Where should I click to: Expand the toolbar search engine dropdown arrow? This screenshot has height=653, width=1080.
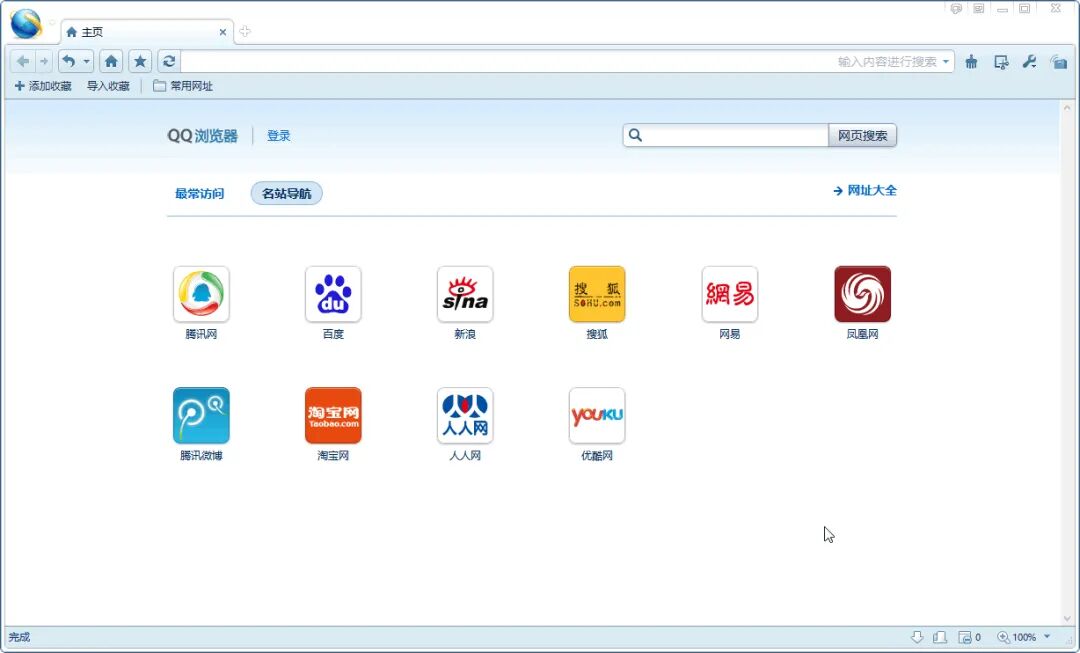pos(946,61)
